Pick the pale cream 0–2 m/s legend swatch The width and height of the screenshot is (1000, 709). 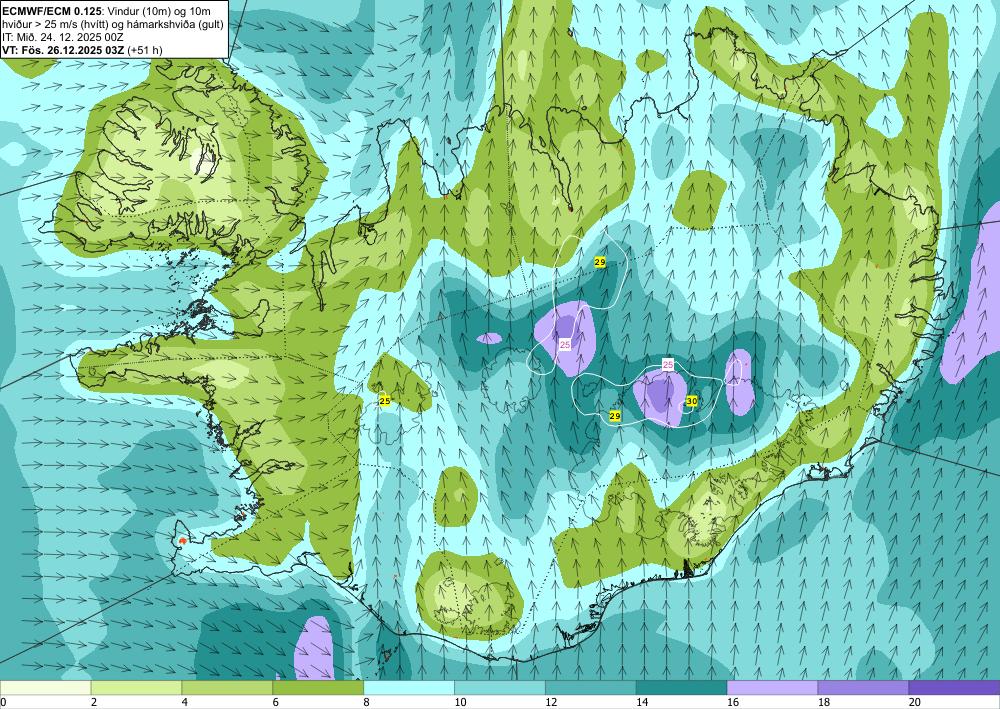click(45, 687)
